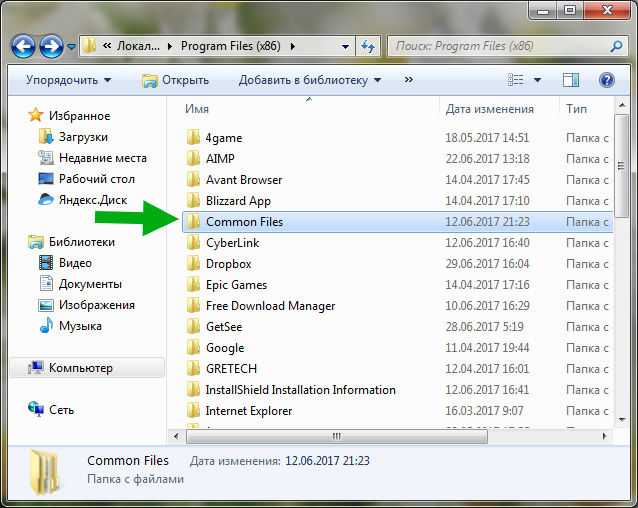
Task: Open Help with the question mark icon
Action: coord(606,80)
